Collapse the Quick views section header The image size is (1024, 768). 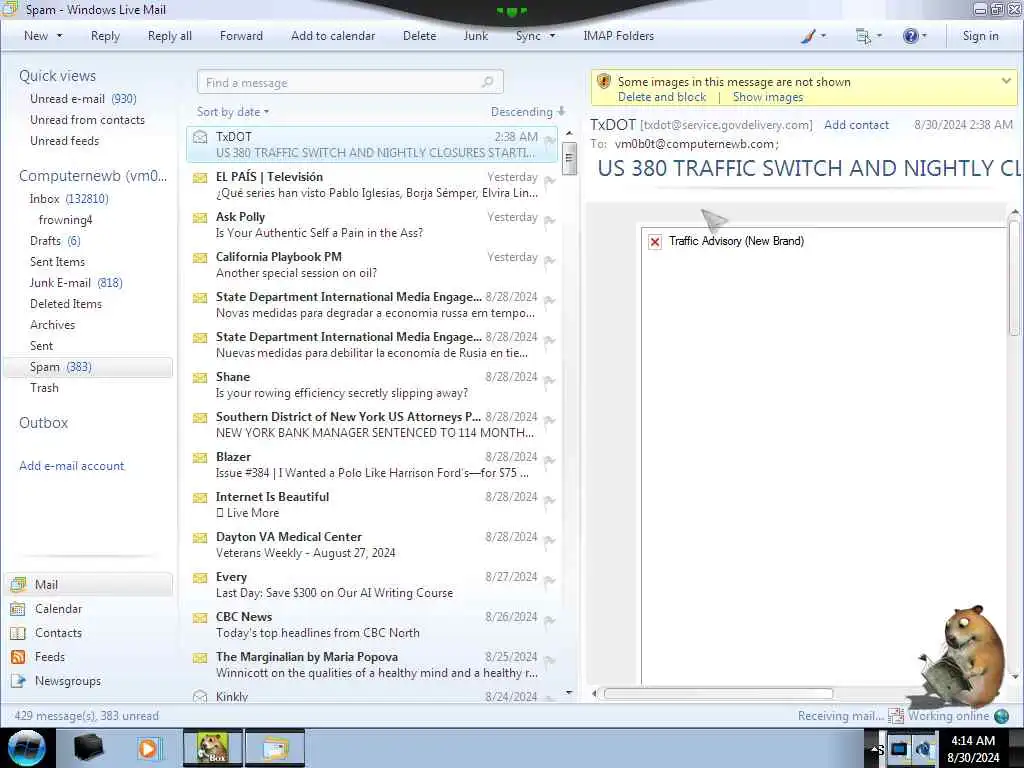pos(57,76)
